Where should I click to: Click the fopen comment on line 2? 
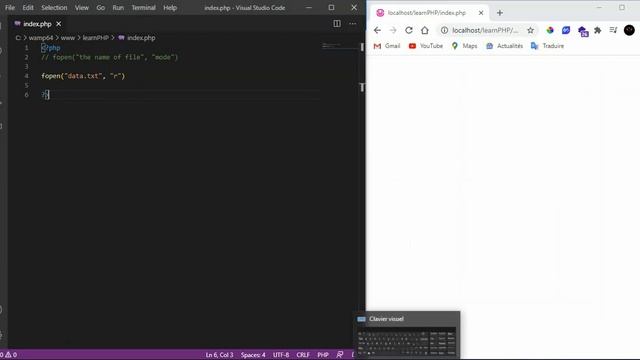(109, 57)
